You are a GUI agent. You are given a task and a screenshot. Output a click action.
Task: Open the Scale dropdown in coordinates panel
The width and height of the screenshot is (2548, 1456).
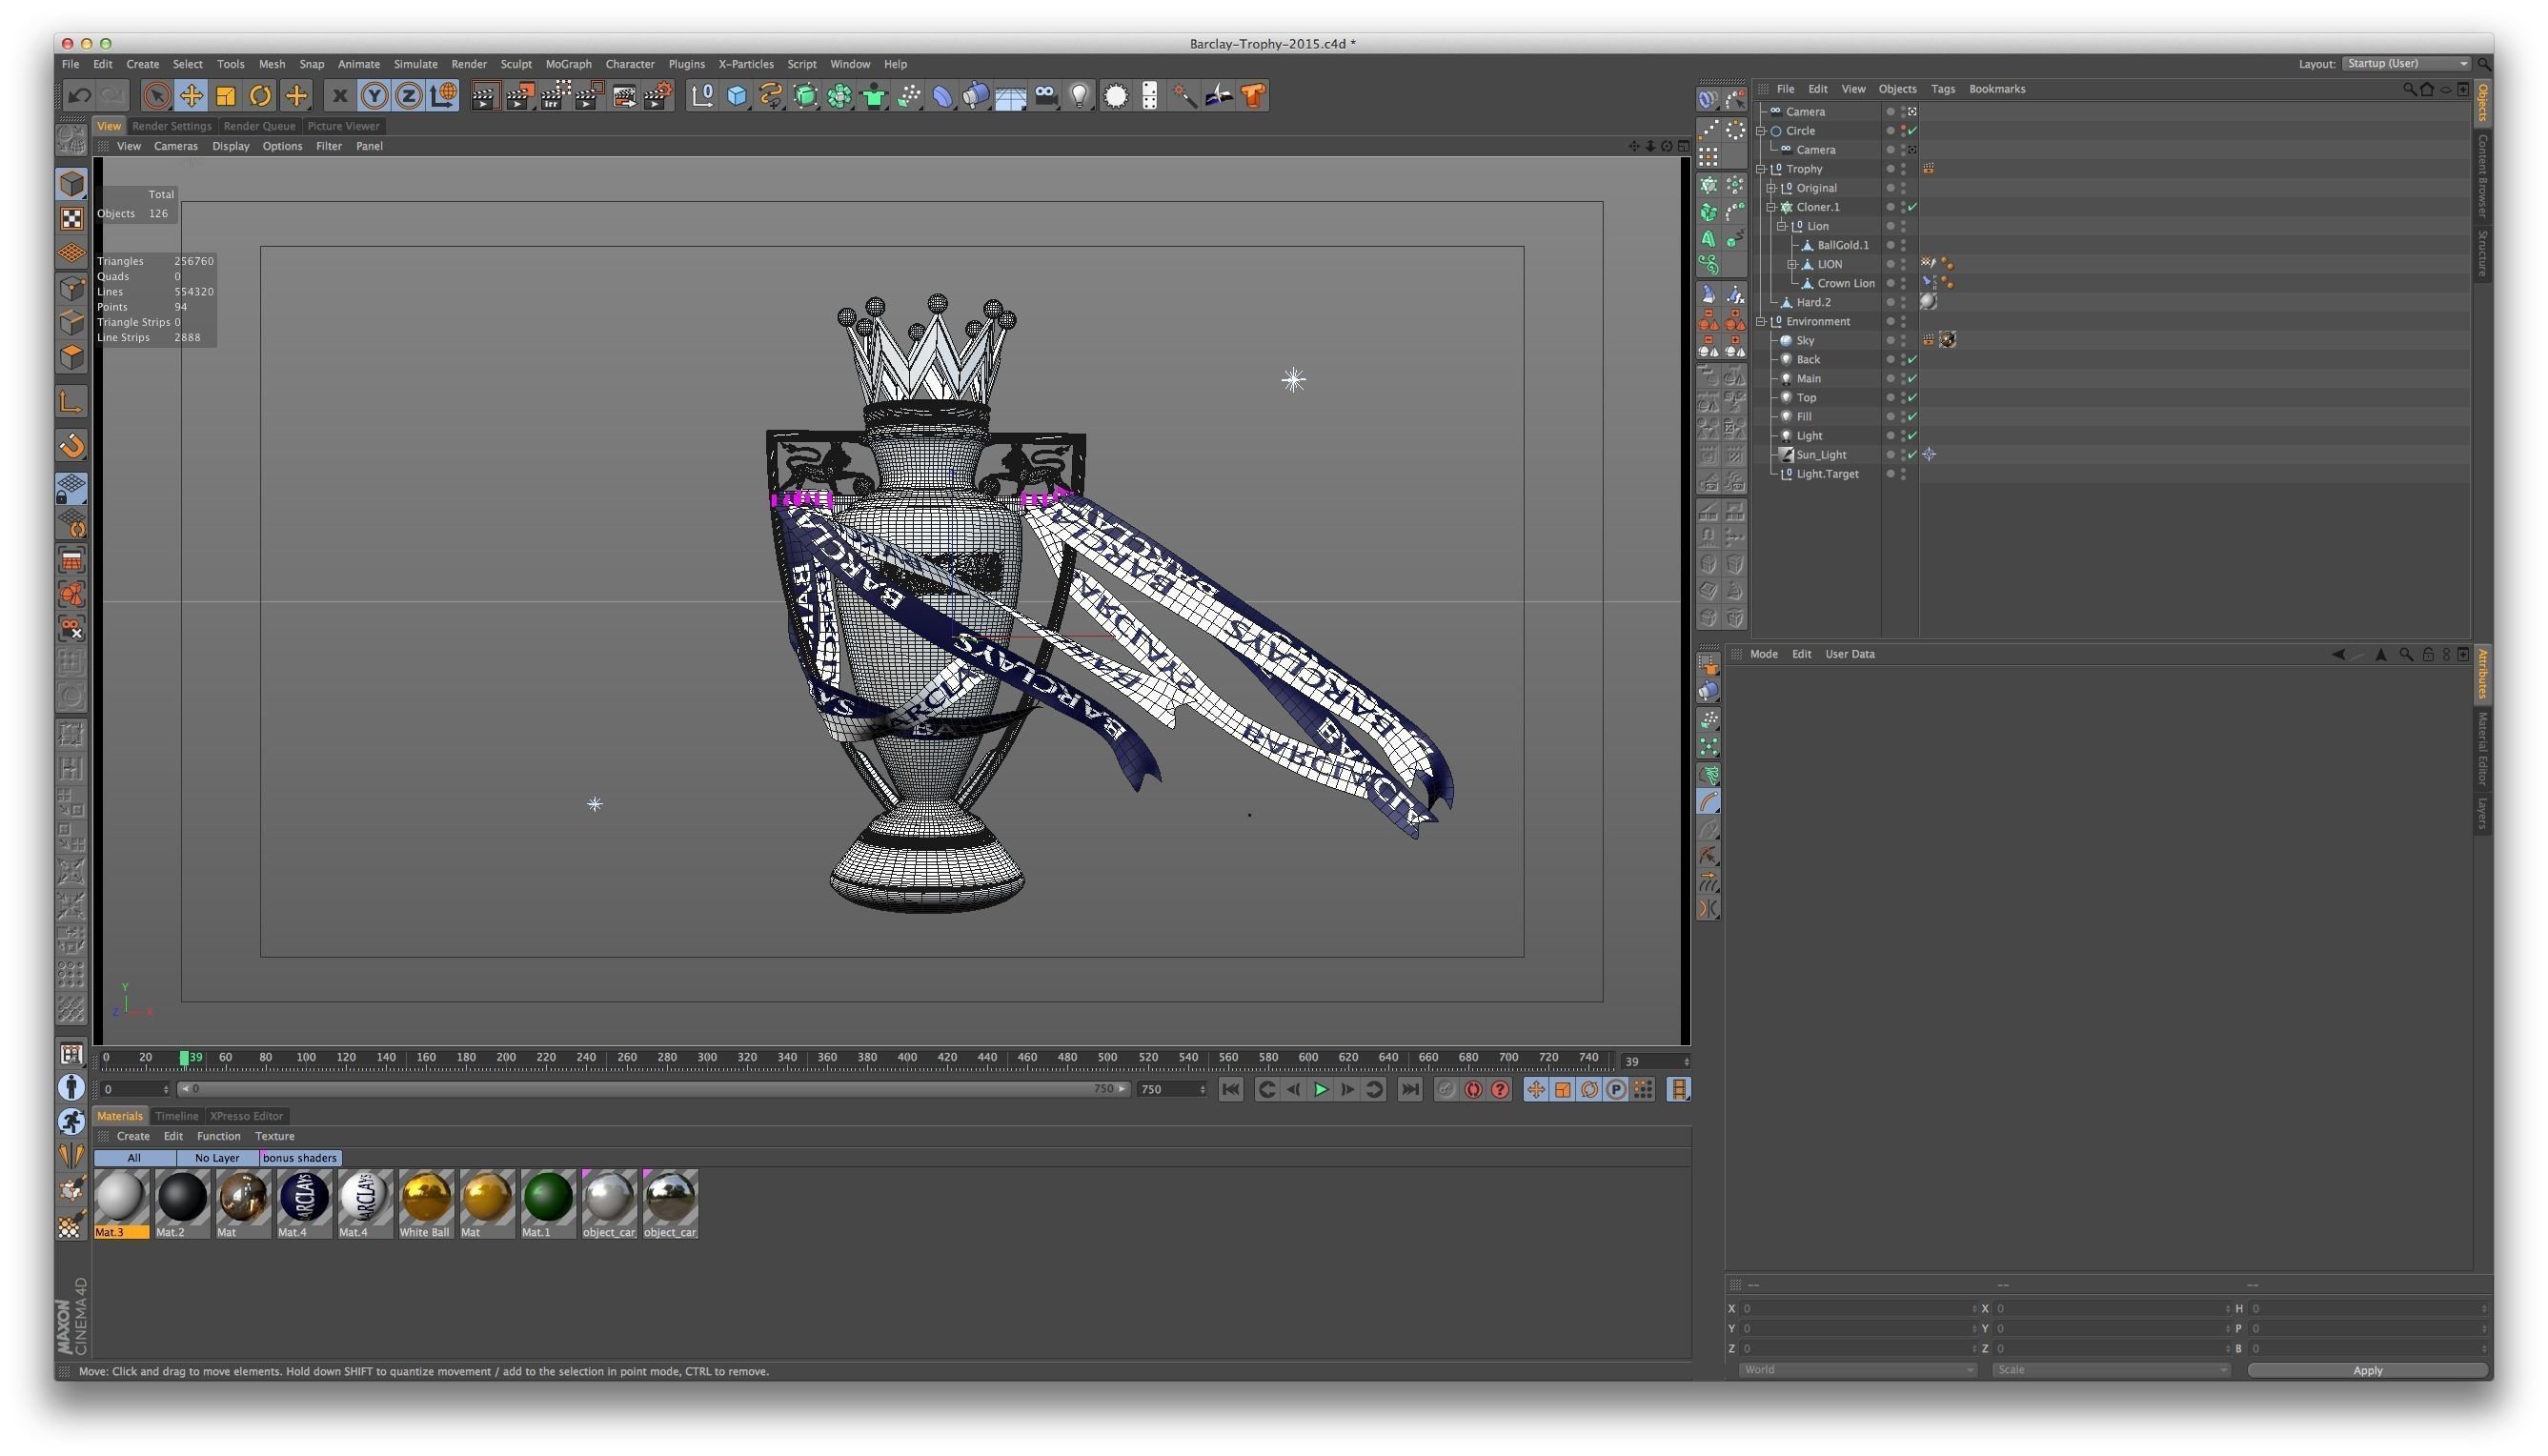(x=2111, y=1371)
